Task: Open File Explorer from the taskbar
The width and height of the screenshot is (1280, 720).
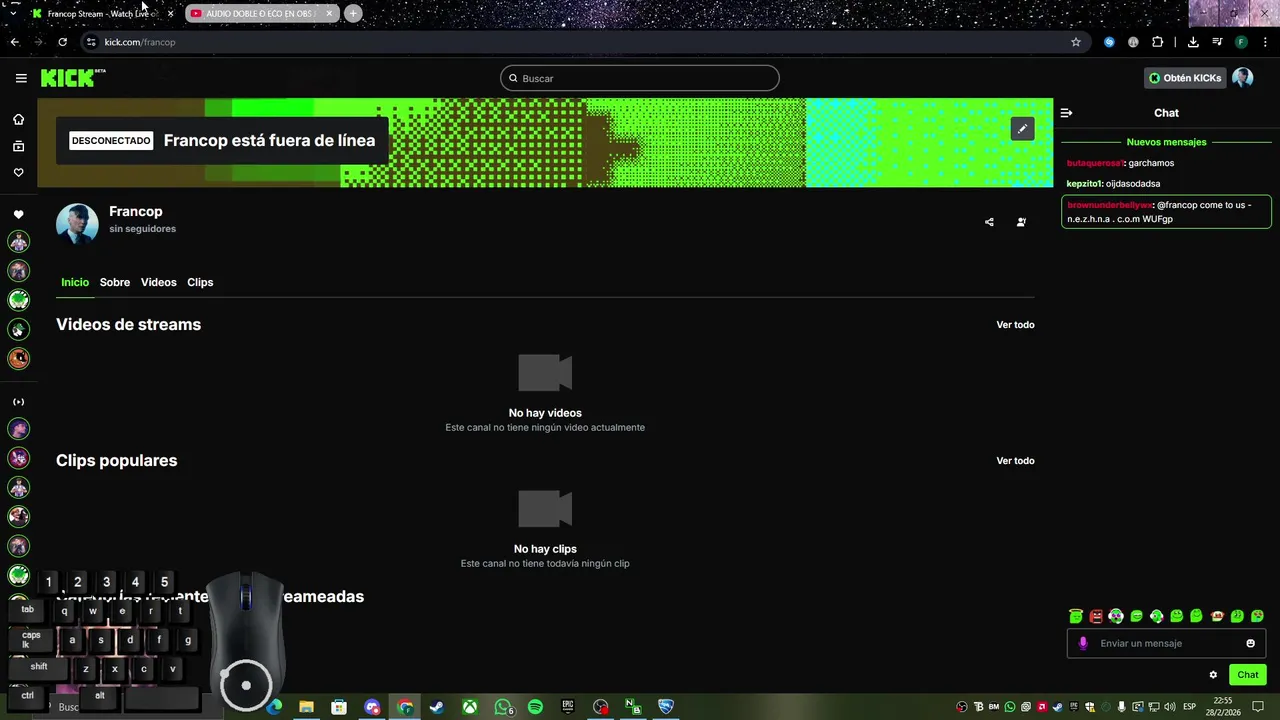Action: point(306,707)
